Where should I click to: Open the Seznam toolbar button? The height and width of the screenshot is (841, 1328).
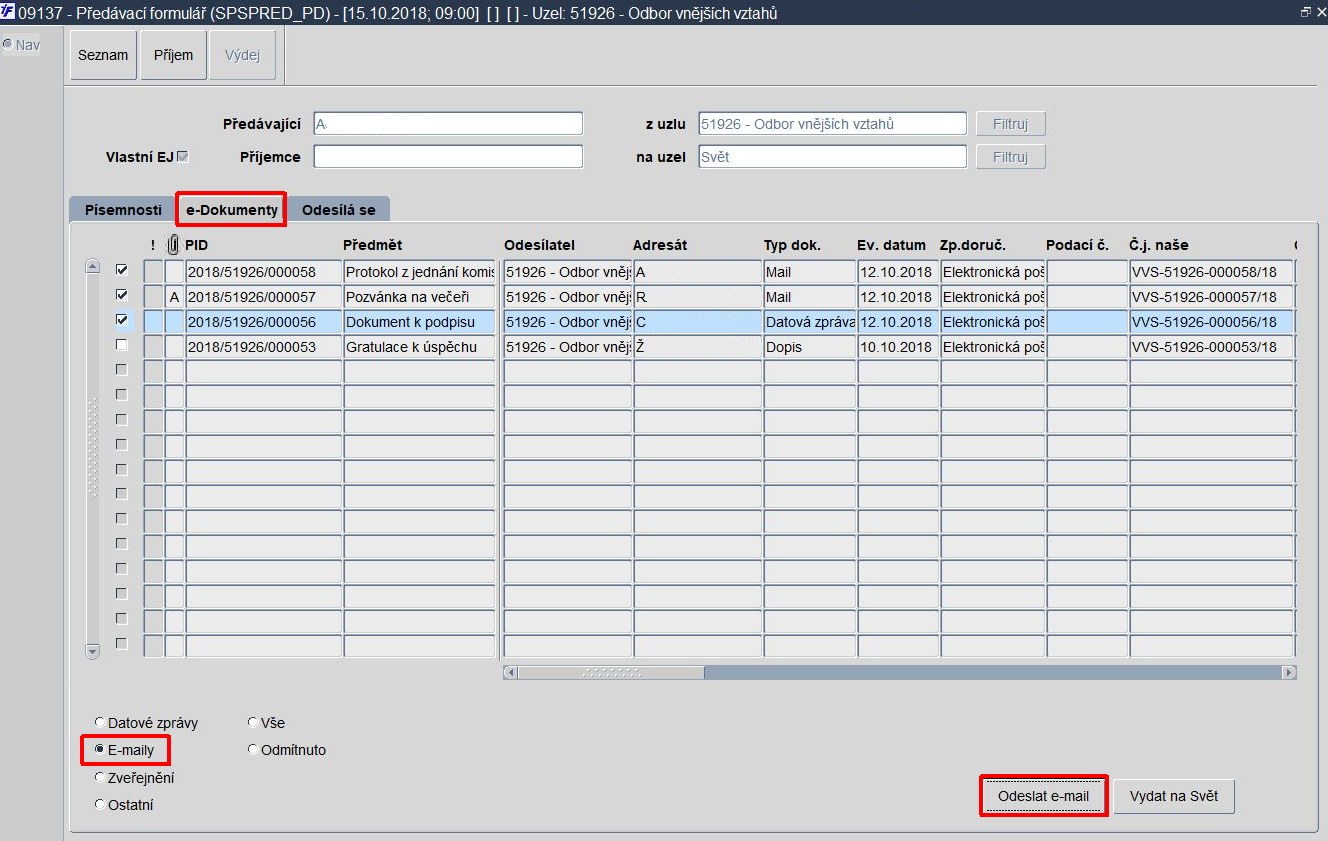(x=103, y=55)
